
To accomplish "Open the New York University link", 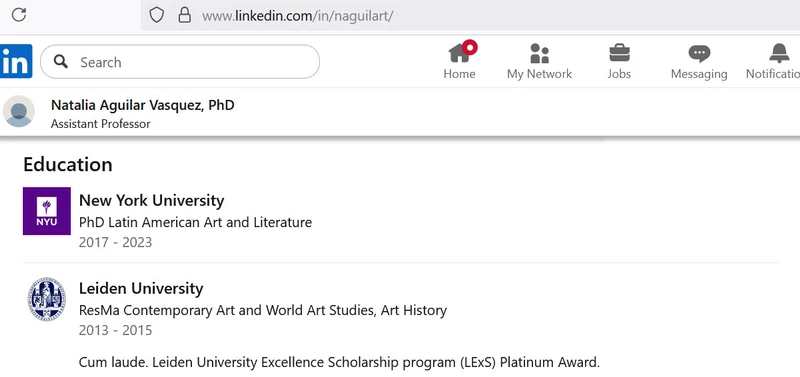I will coord(152,200).
